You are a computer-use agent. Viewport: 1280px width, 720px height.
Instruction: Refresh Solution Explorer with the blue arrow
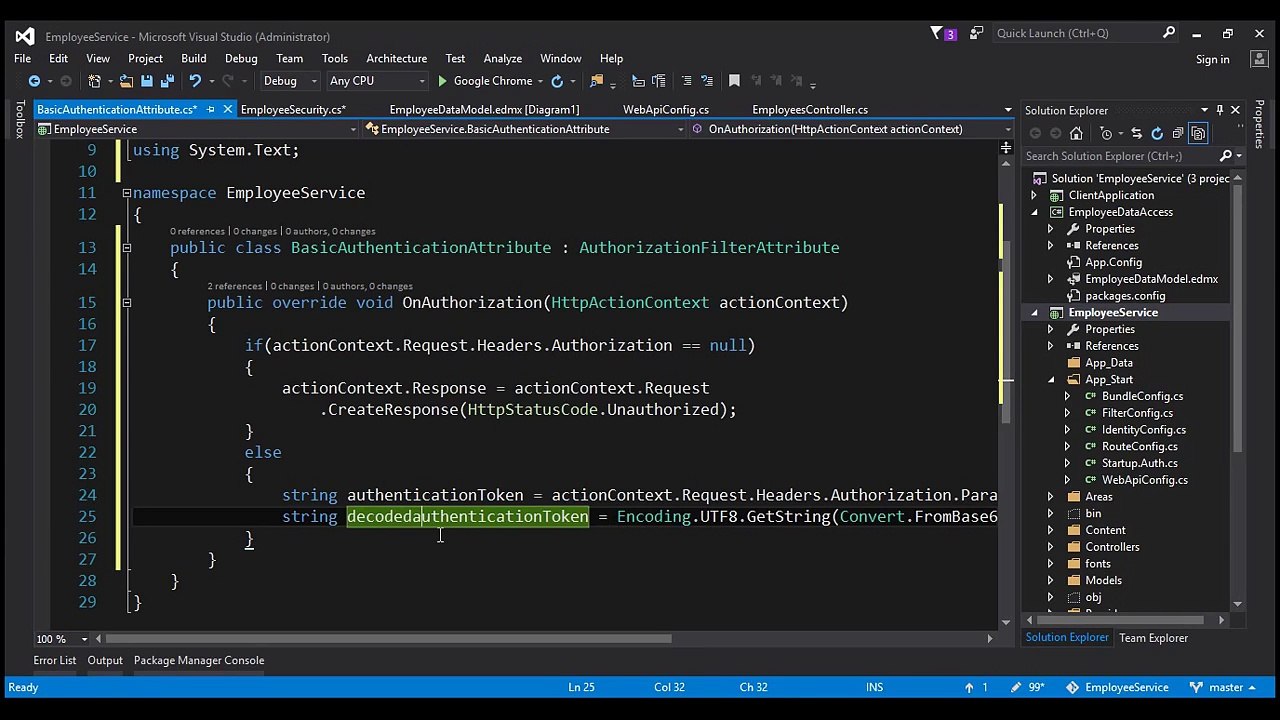(x=1157, y=133)
